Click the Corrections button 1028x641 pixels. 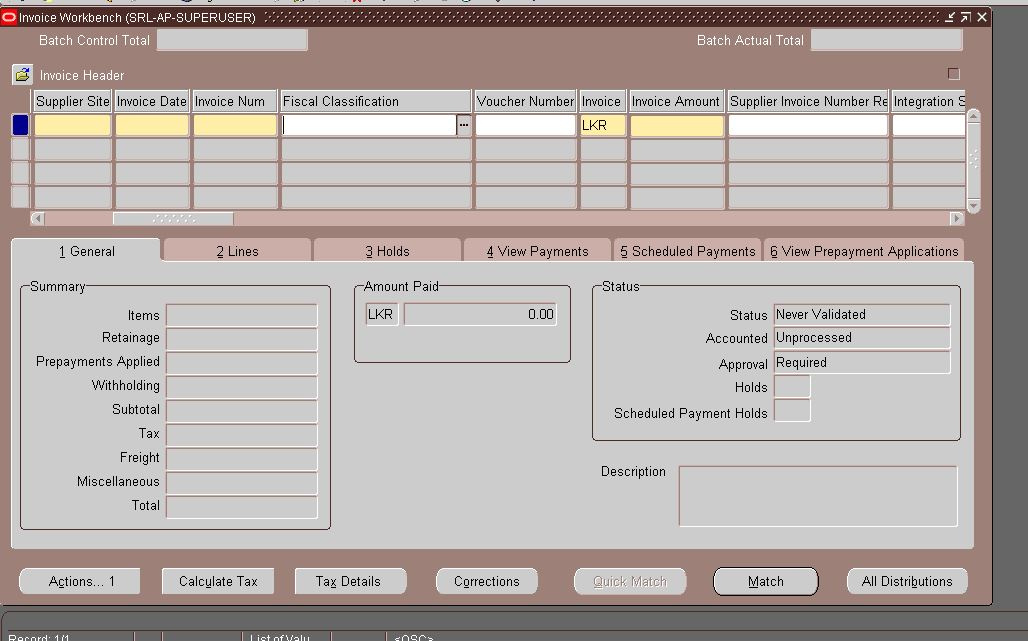[486, 581]
